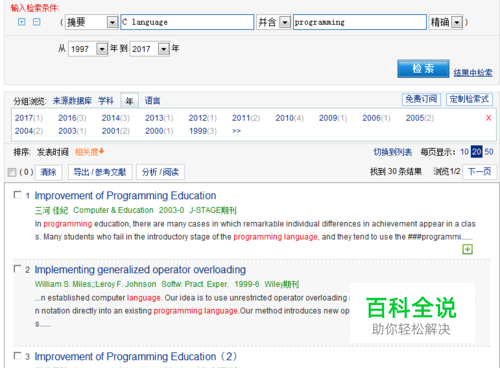Sort results by 发表时间
The height and width of the screenshot is (368, 500).
click(x=53, y=152)
